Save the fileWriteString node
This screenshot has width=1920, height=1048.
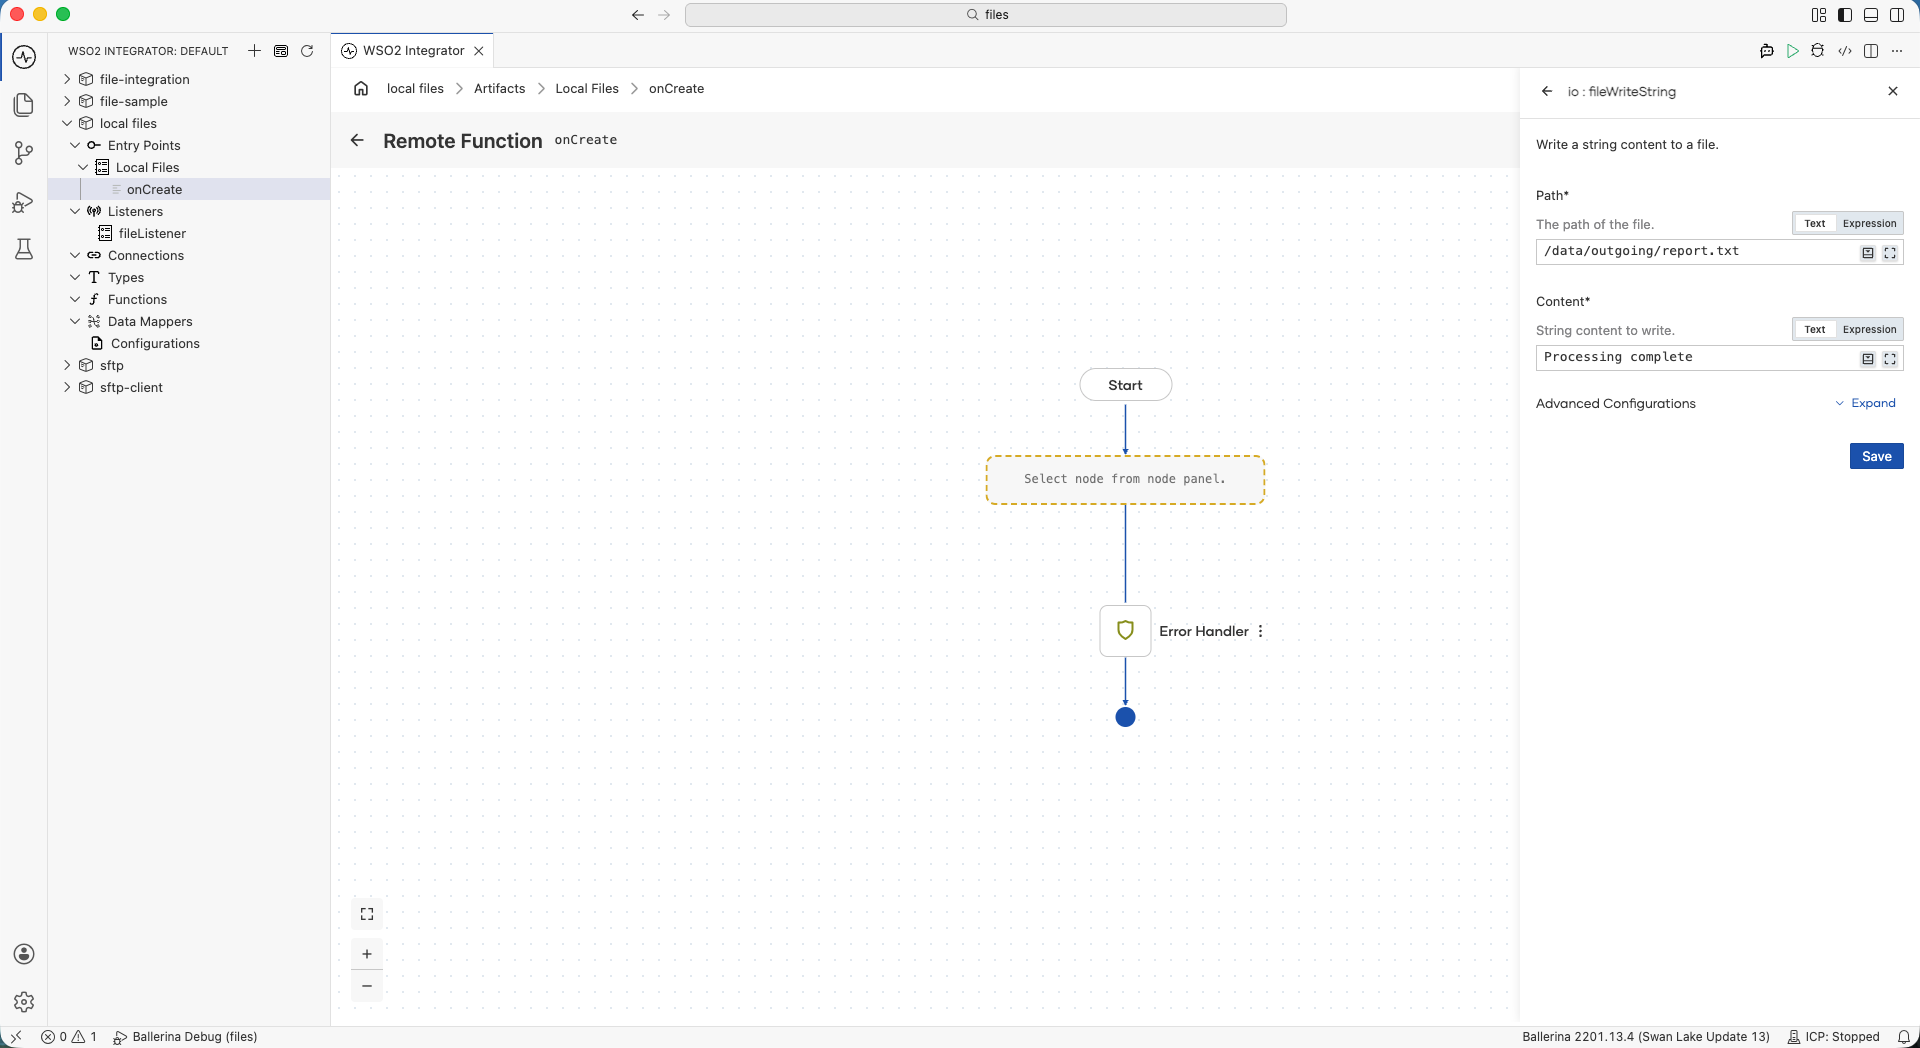tap(1876, 456)
